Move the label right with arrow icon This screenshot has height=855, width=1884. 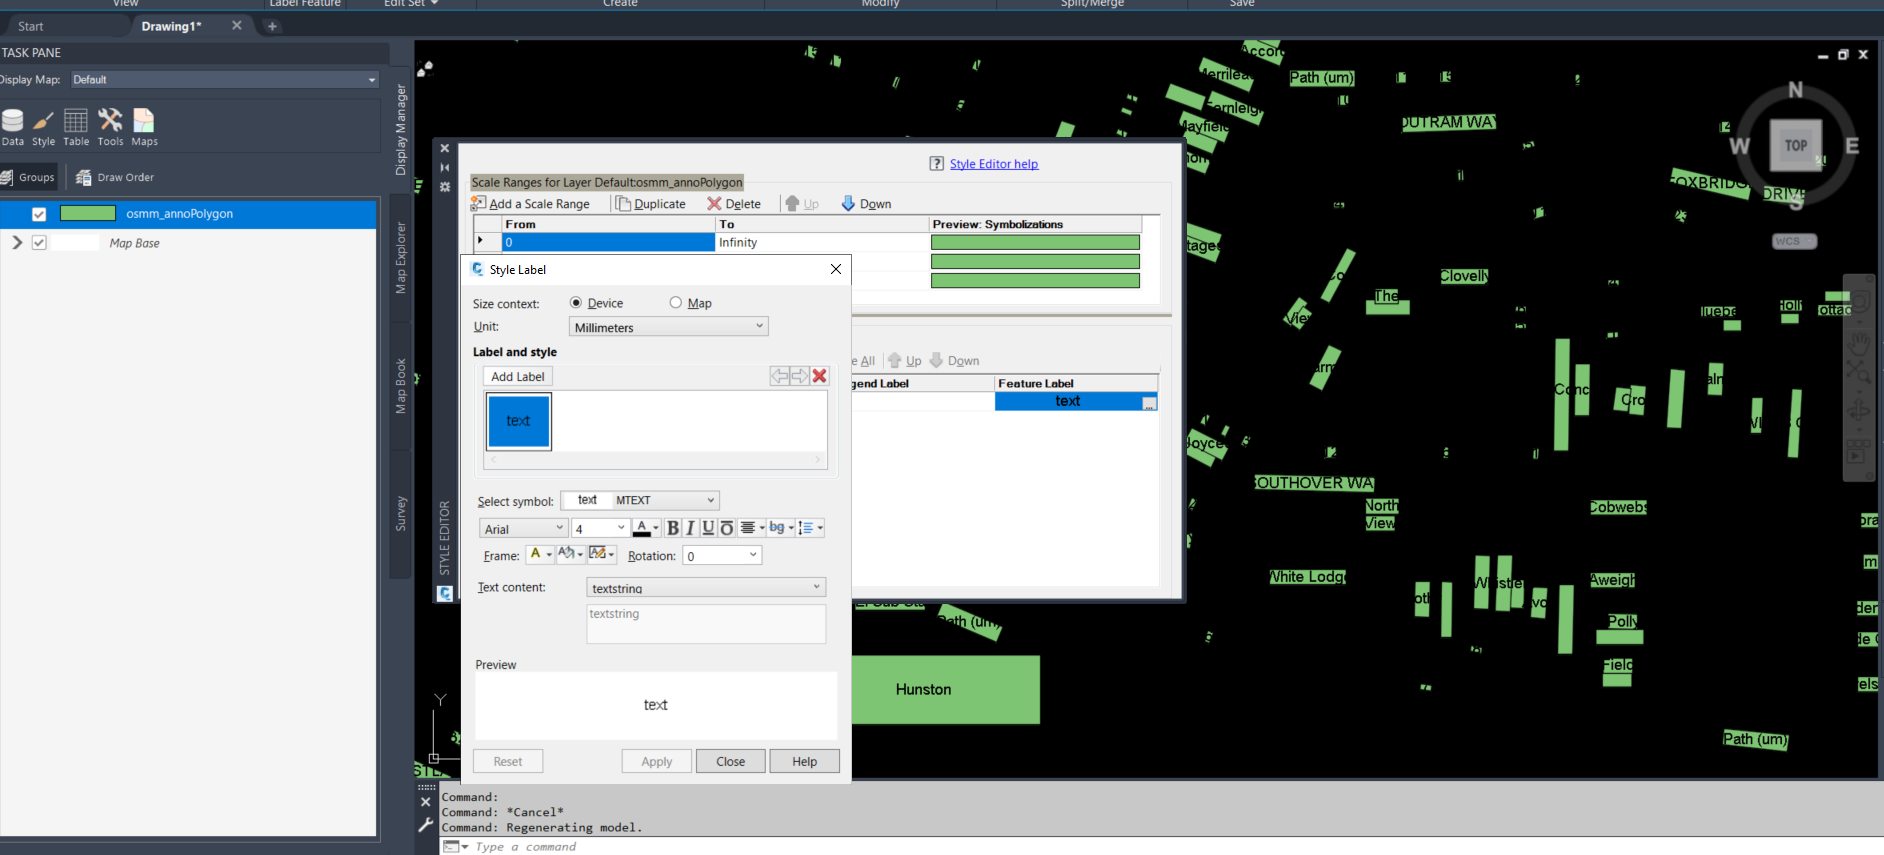tap(800, 376)
